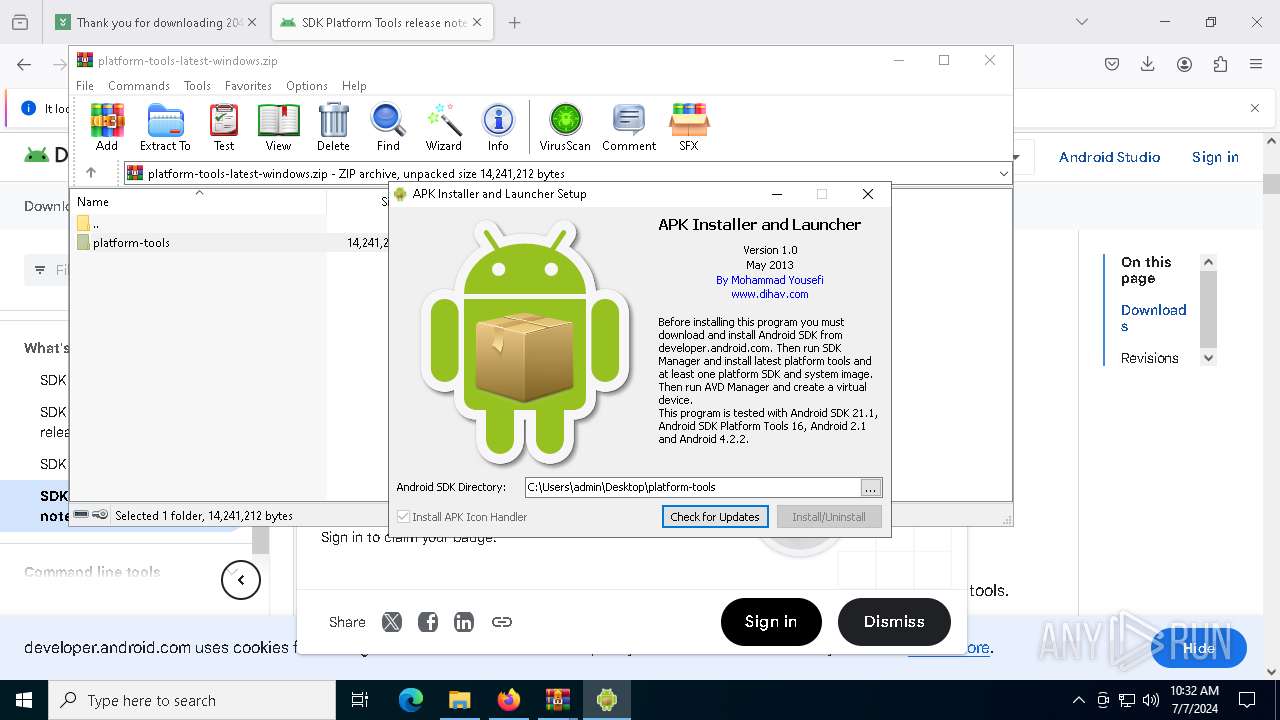Open WinRAR Commands menu
The height and width of the screenshot is (720, 1280).
[x=139, y=86]
